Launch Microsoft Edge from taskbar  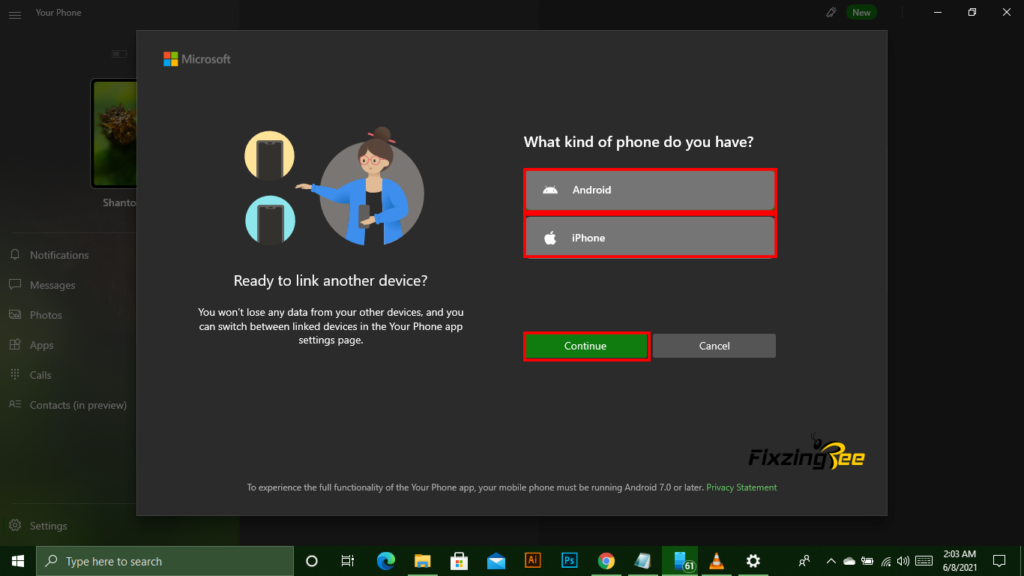coord(385,561)
